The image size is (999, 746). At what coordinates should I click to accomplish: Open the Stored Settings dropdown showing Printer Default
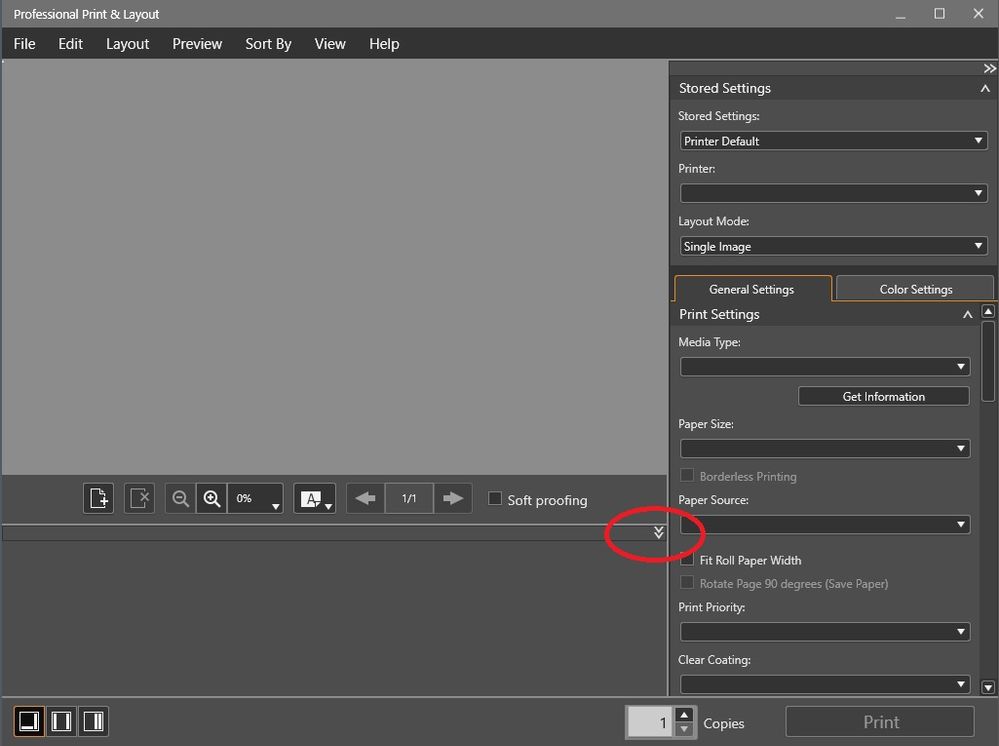(833, 141)
